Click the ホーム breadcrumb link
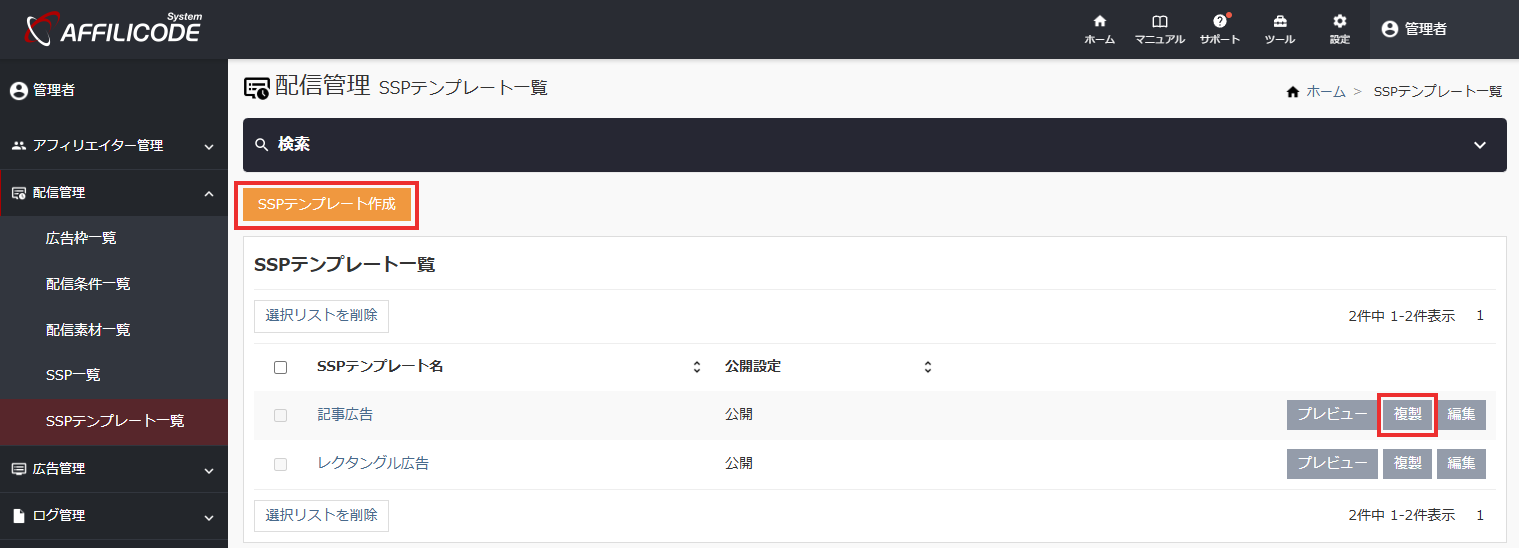 click(1326, 91)
